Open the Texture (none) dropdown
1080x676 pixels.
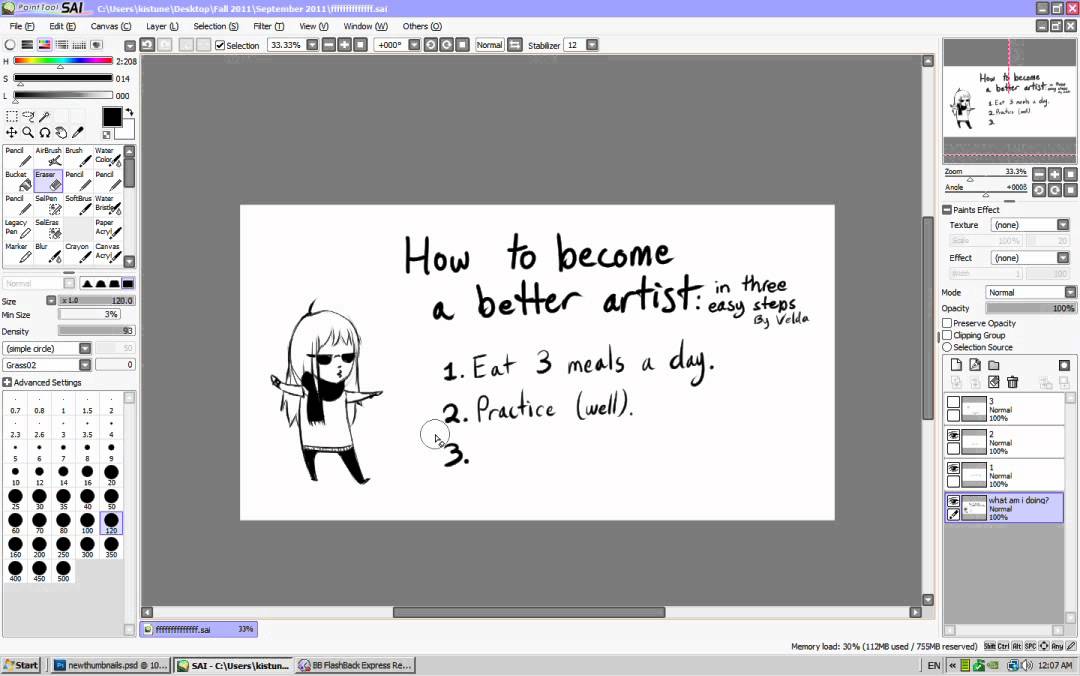click(1063, 225)
